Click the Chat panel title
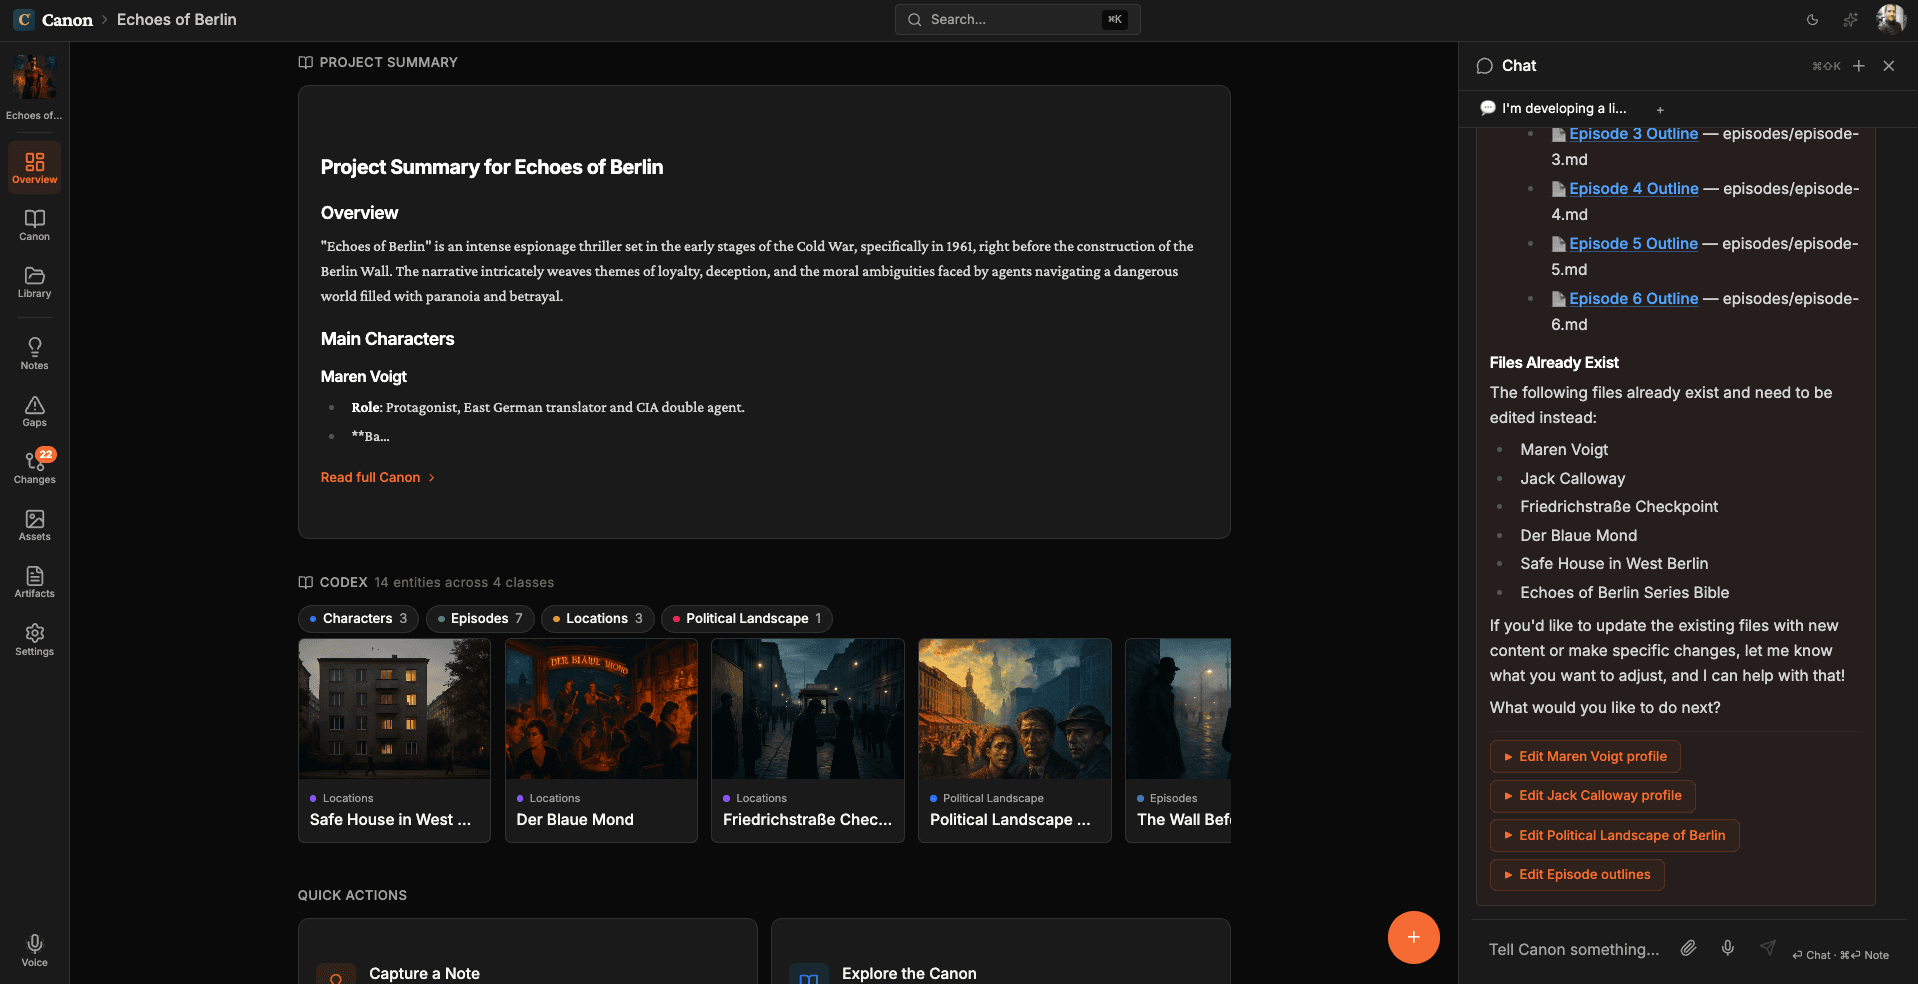The width and height of the screenshot is (1918, 984). coord(1519,66)
